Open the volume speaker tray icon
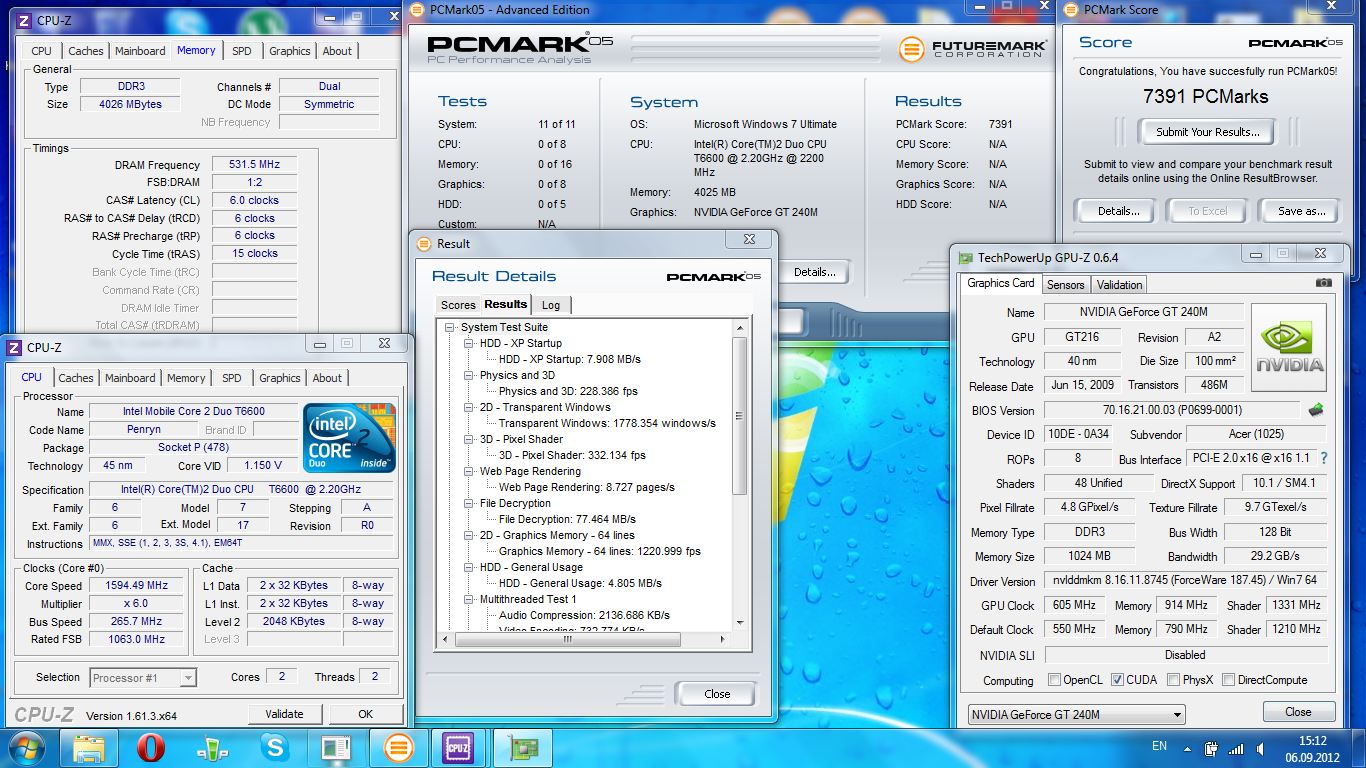1366x768 pixels. click(x=1262, y=748)
